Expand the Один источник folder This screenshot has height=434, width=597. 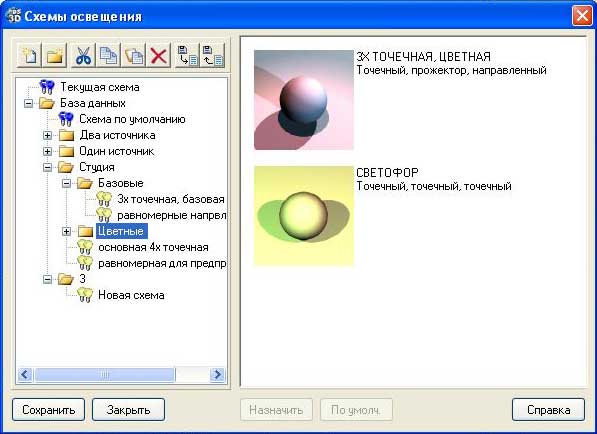[x=47, y=151]
